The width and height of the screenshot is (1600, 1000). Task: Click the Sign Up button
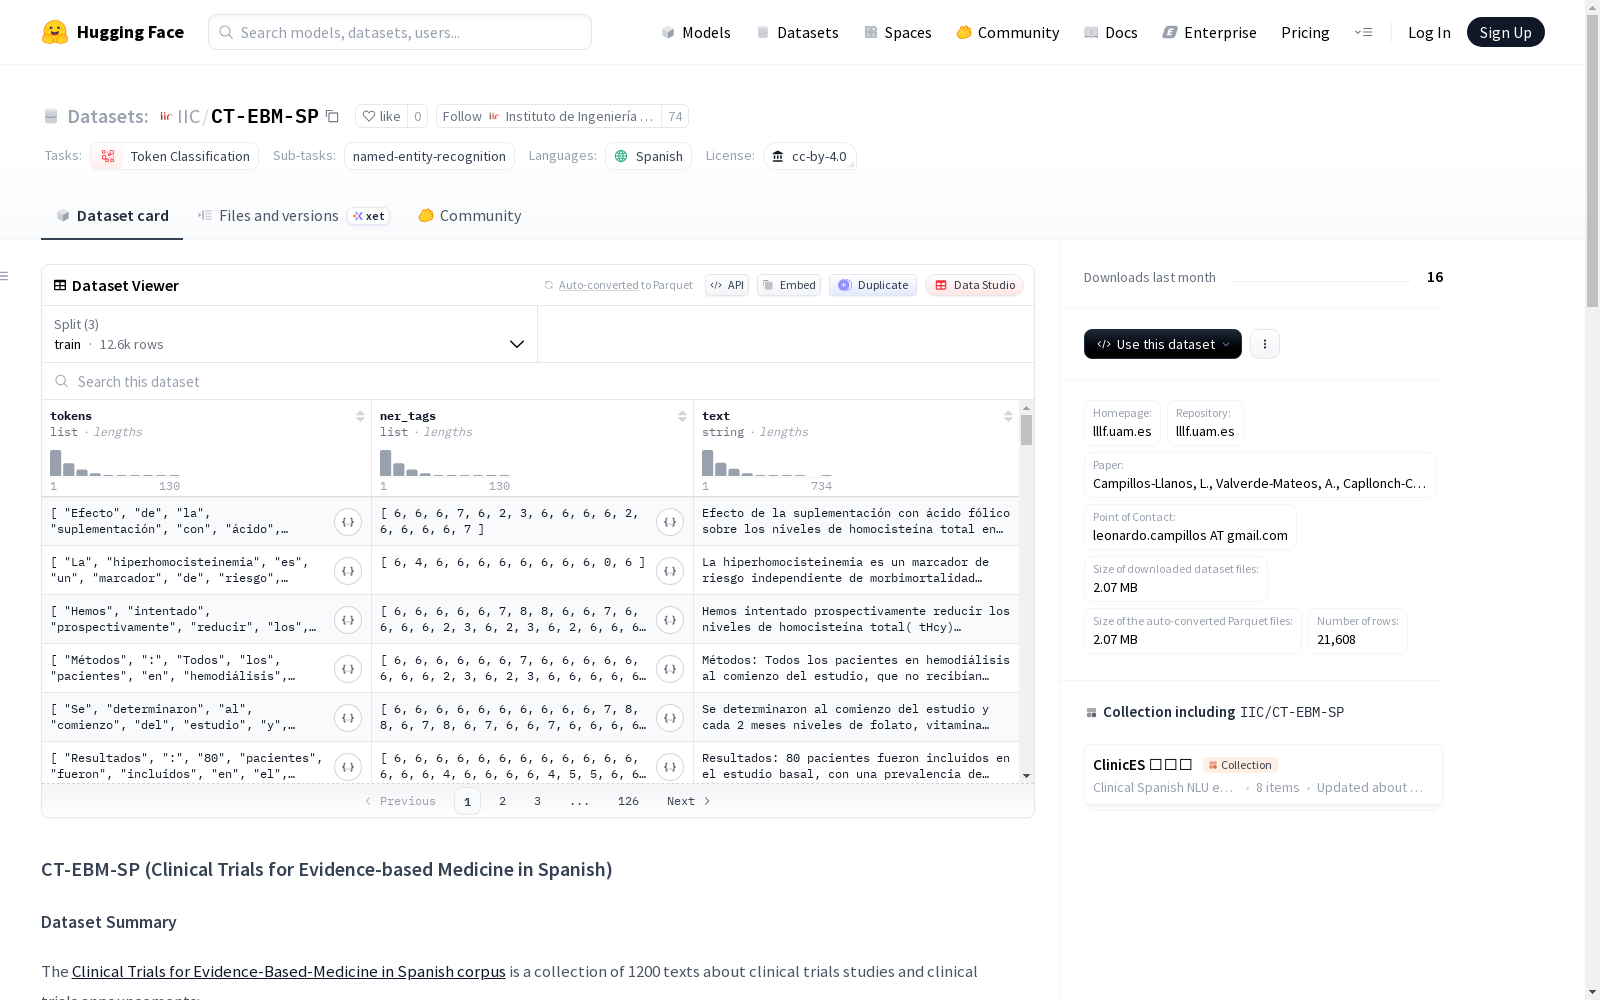(1506, 32)
